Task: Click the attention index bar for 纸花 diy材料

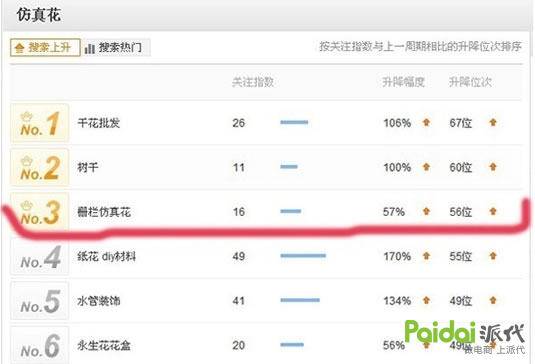Action: 303,256
